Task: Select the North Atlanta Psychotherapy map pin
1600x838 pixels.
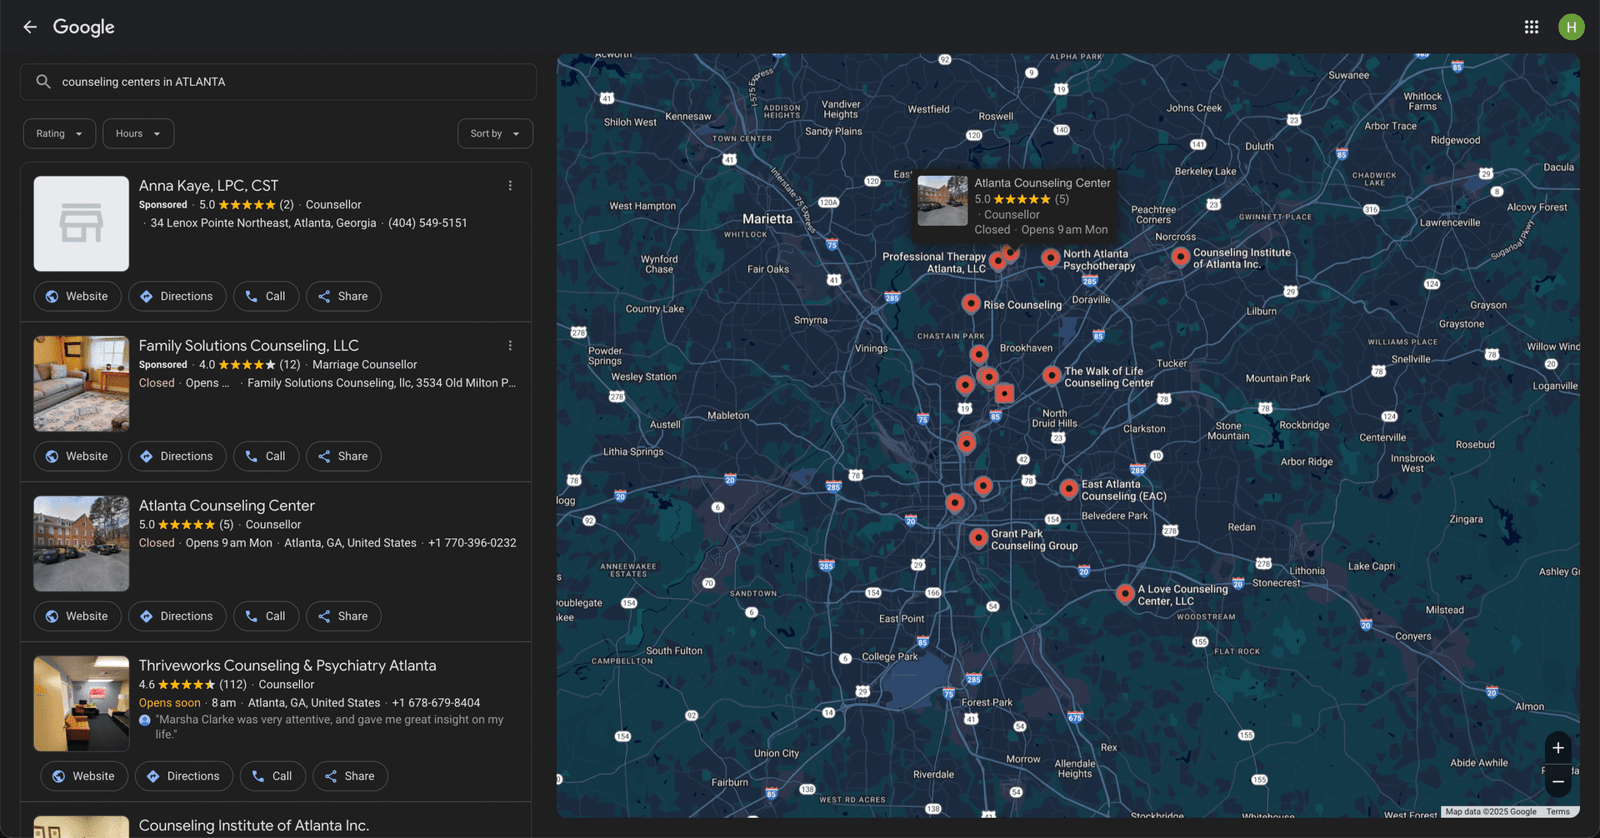Action: [1050, 258]
